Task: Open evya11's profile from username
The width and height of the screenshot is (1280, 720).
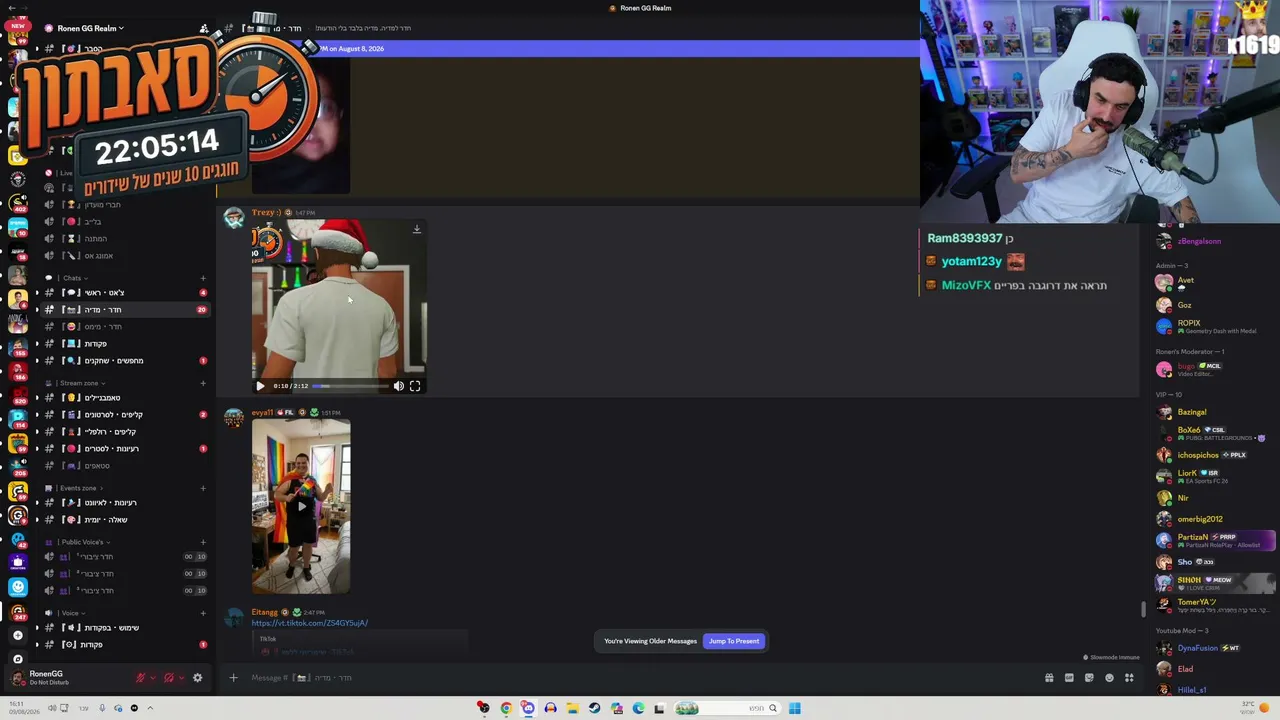Action: point(262,413)
